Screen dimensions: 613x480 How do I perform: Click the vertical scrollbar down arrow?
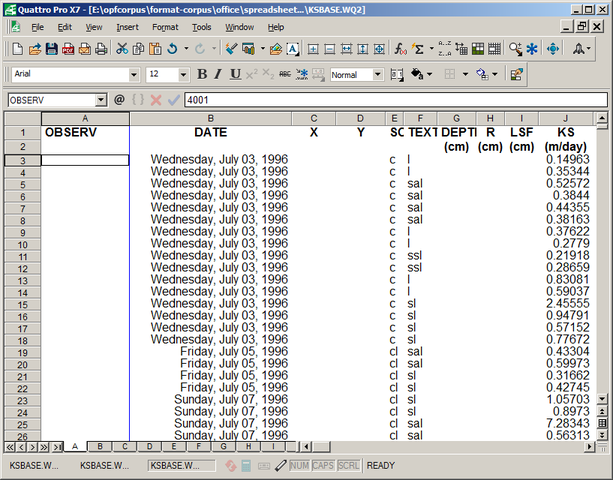click(x=602, y=399)
